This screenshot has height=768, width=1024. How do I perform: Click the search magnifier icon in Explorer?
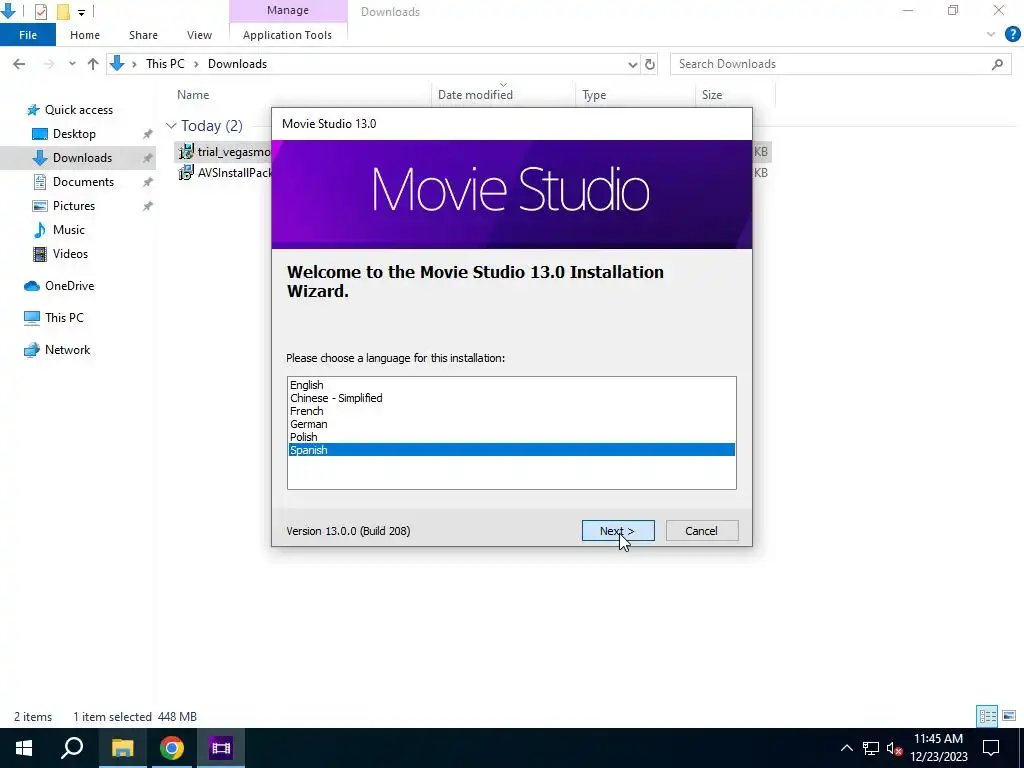[997, 64]
